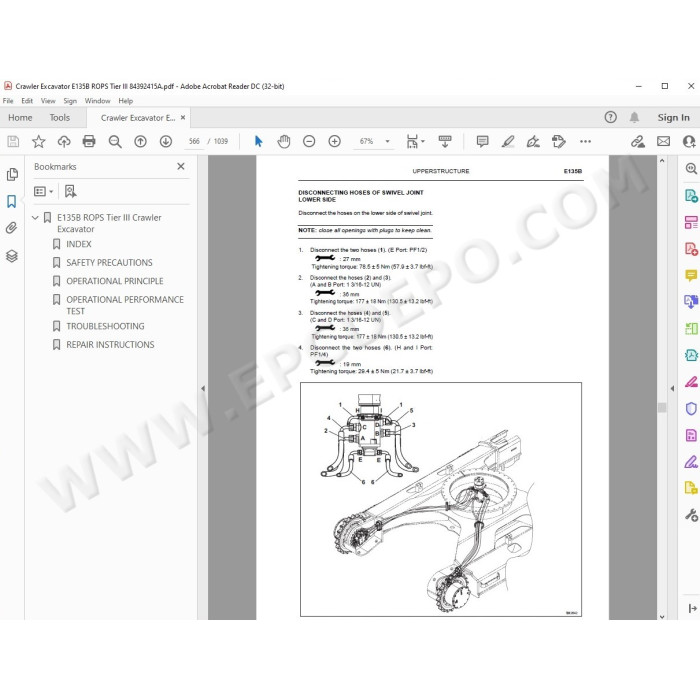
Task: Open the Help menu
Action: pos(125,101)
